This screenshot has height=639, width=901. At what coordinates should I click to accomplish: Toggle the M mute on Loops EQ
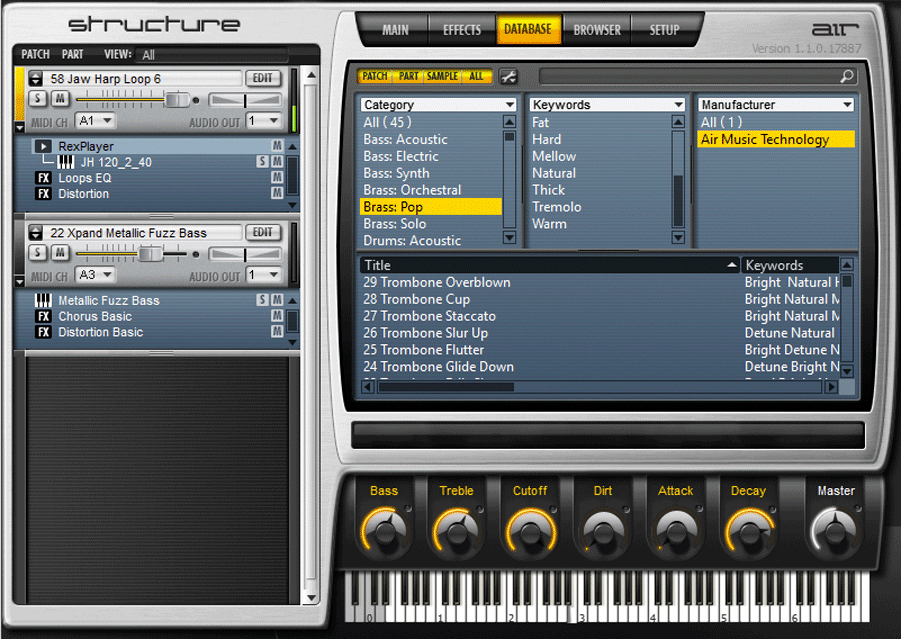tap(276, 178)
